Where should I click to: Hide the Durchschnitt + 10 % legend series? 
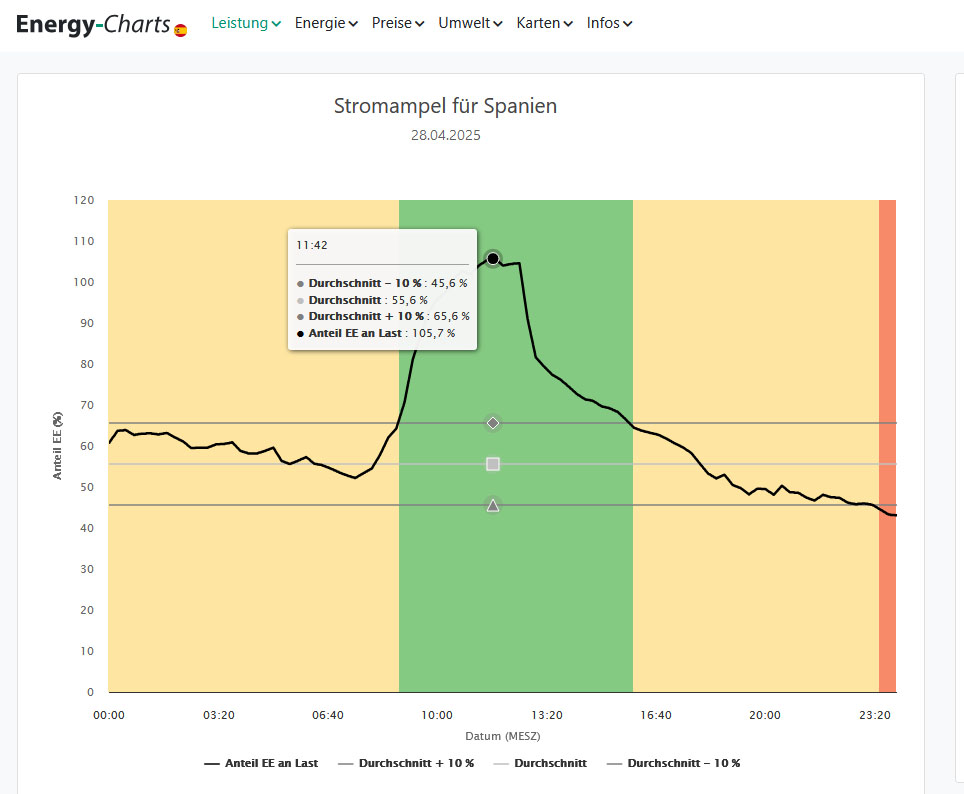[406, 763]
